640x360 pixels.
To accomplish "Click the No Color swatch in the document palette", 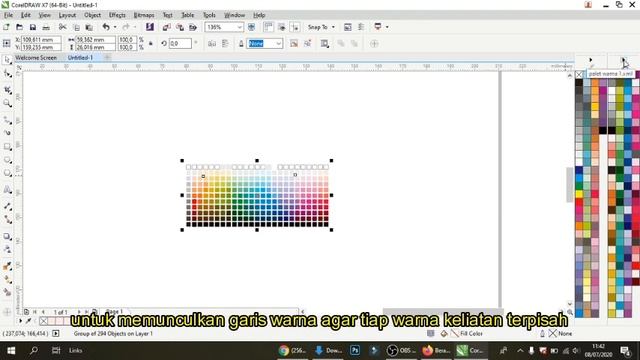I will click(x=43, y=321).
